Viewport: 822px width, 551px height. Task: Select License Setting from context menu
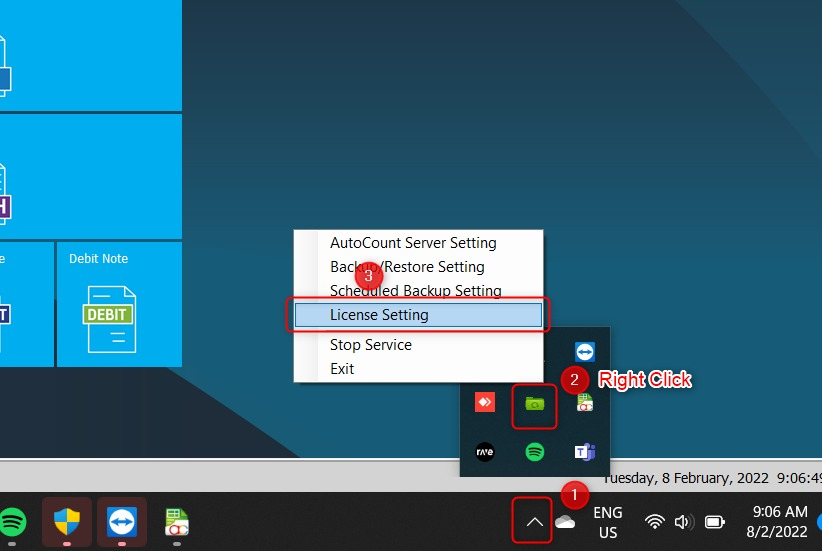click(418, 315)
